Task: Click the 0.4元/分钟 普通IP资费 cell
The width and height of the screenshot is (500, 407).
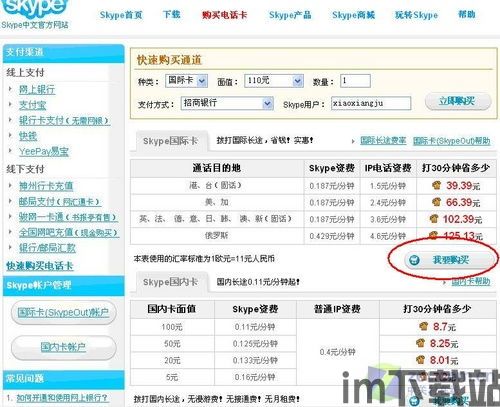Action: point(338,352)
